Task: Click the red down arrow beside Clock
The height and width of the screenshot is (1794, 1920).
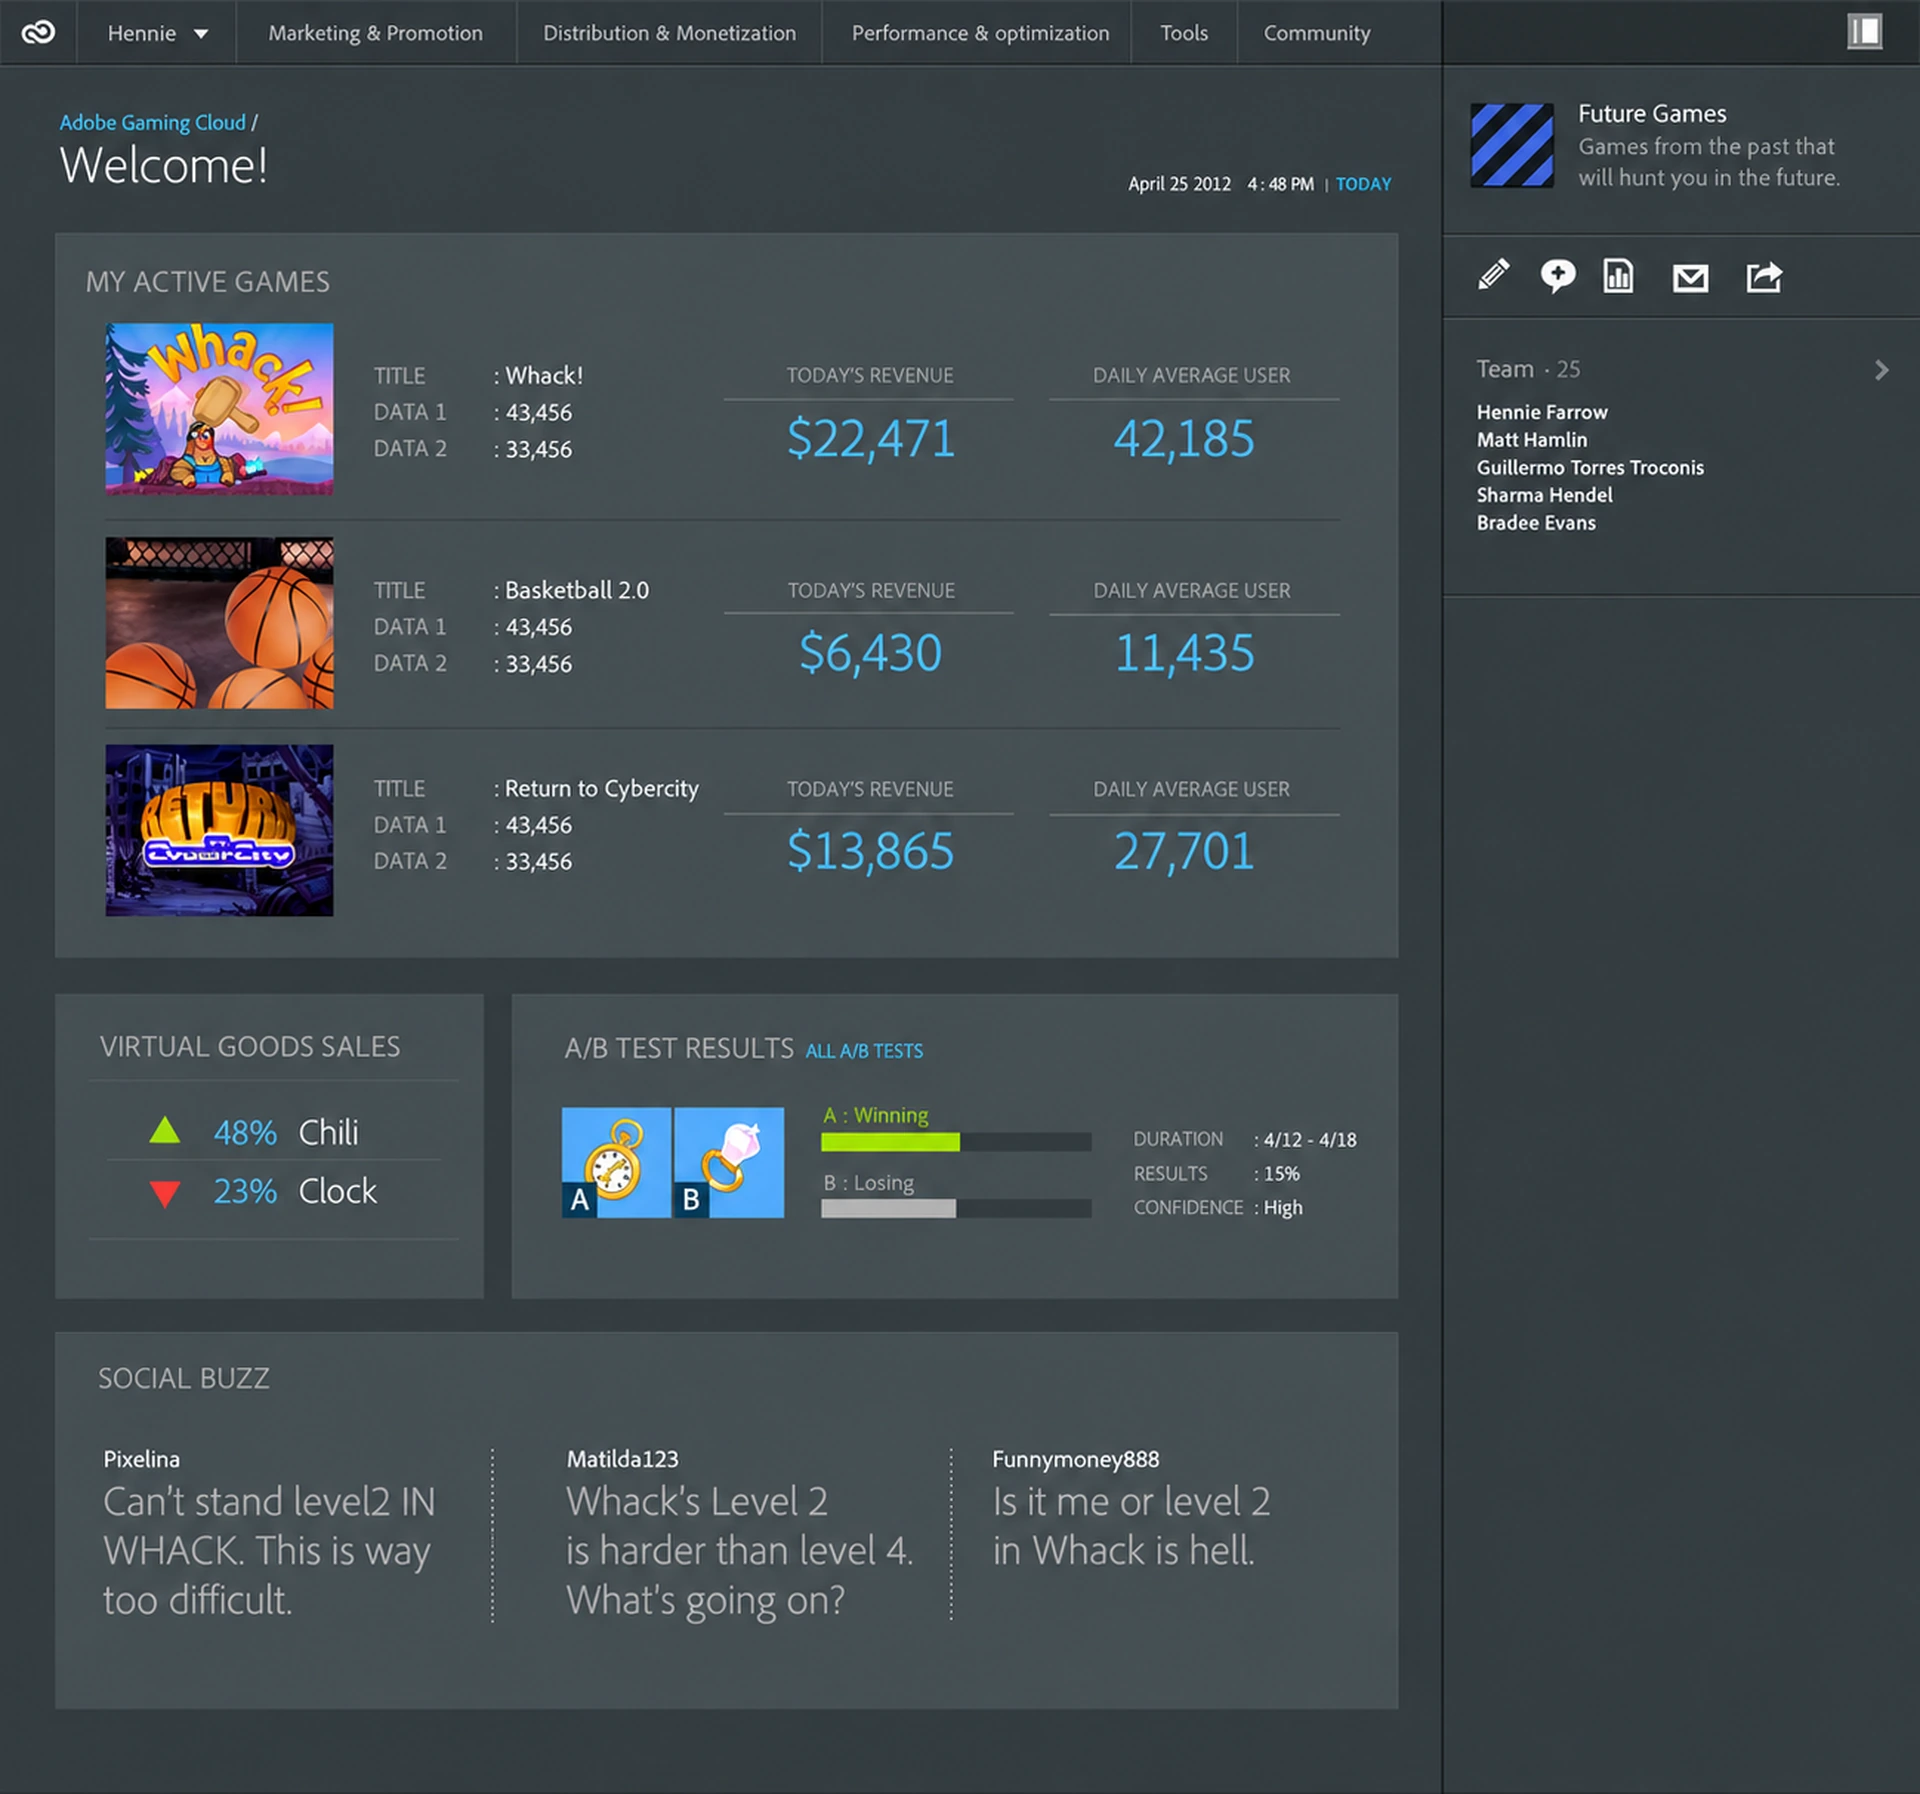Action: (165, 1193)
